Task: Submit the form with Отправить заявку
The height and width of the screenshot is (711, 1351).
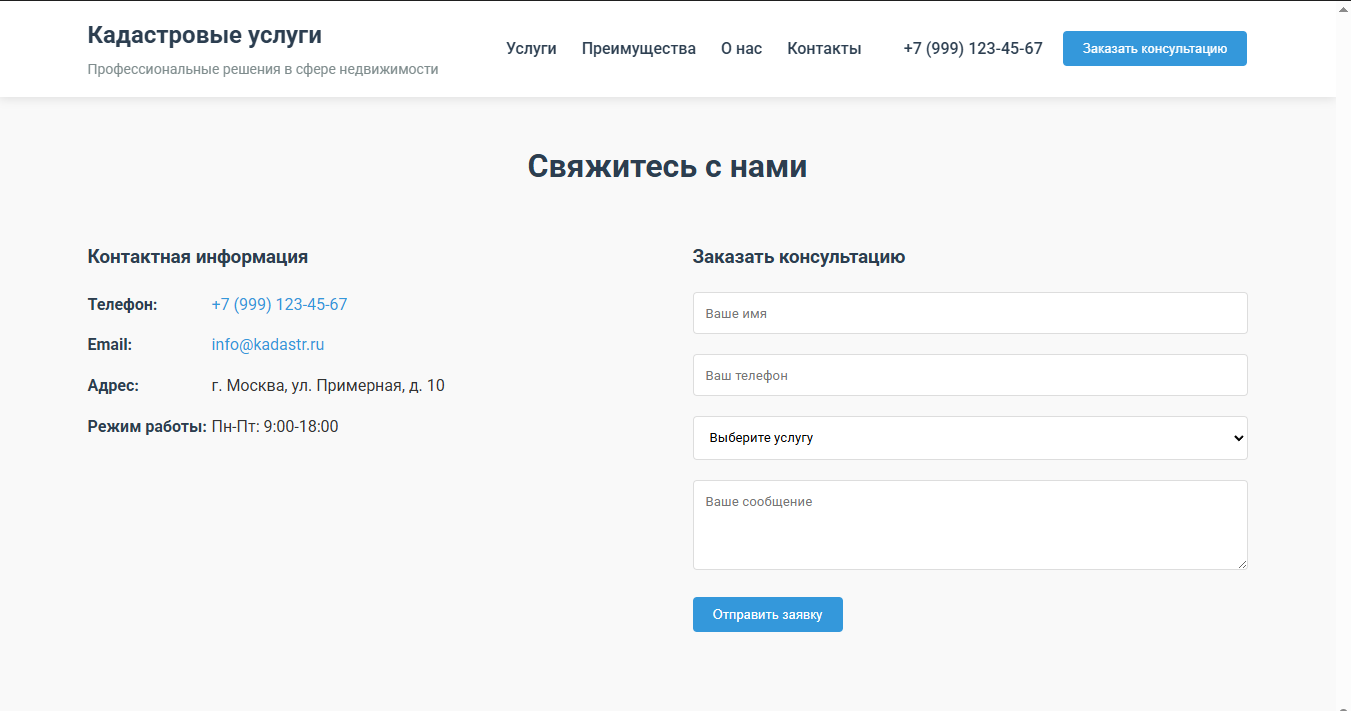Action: click(767, 614)
